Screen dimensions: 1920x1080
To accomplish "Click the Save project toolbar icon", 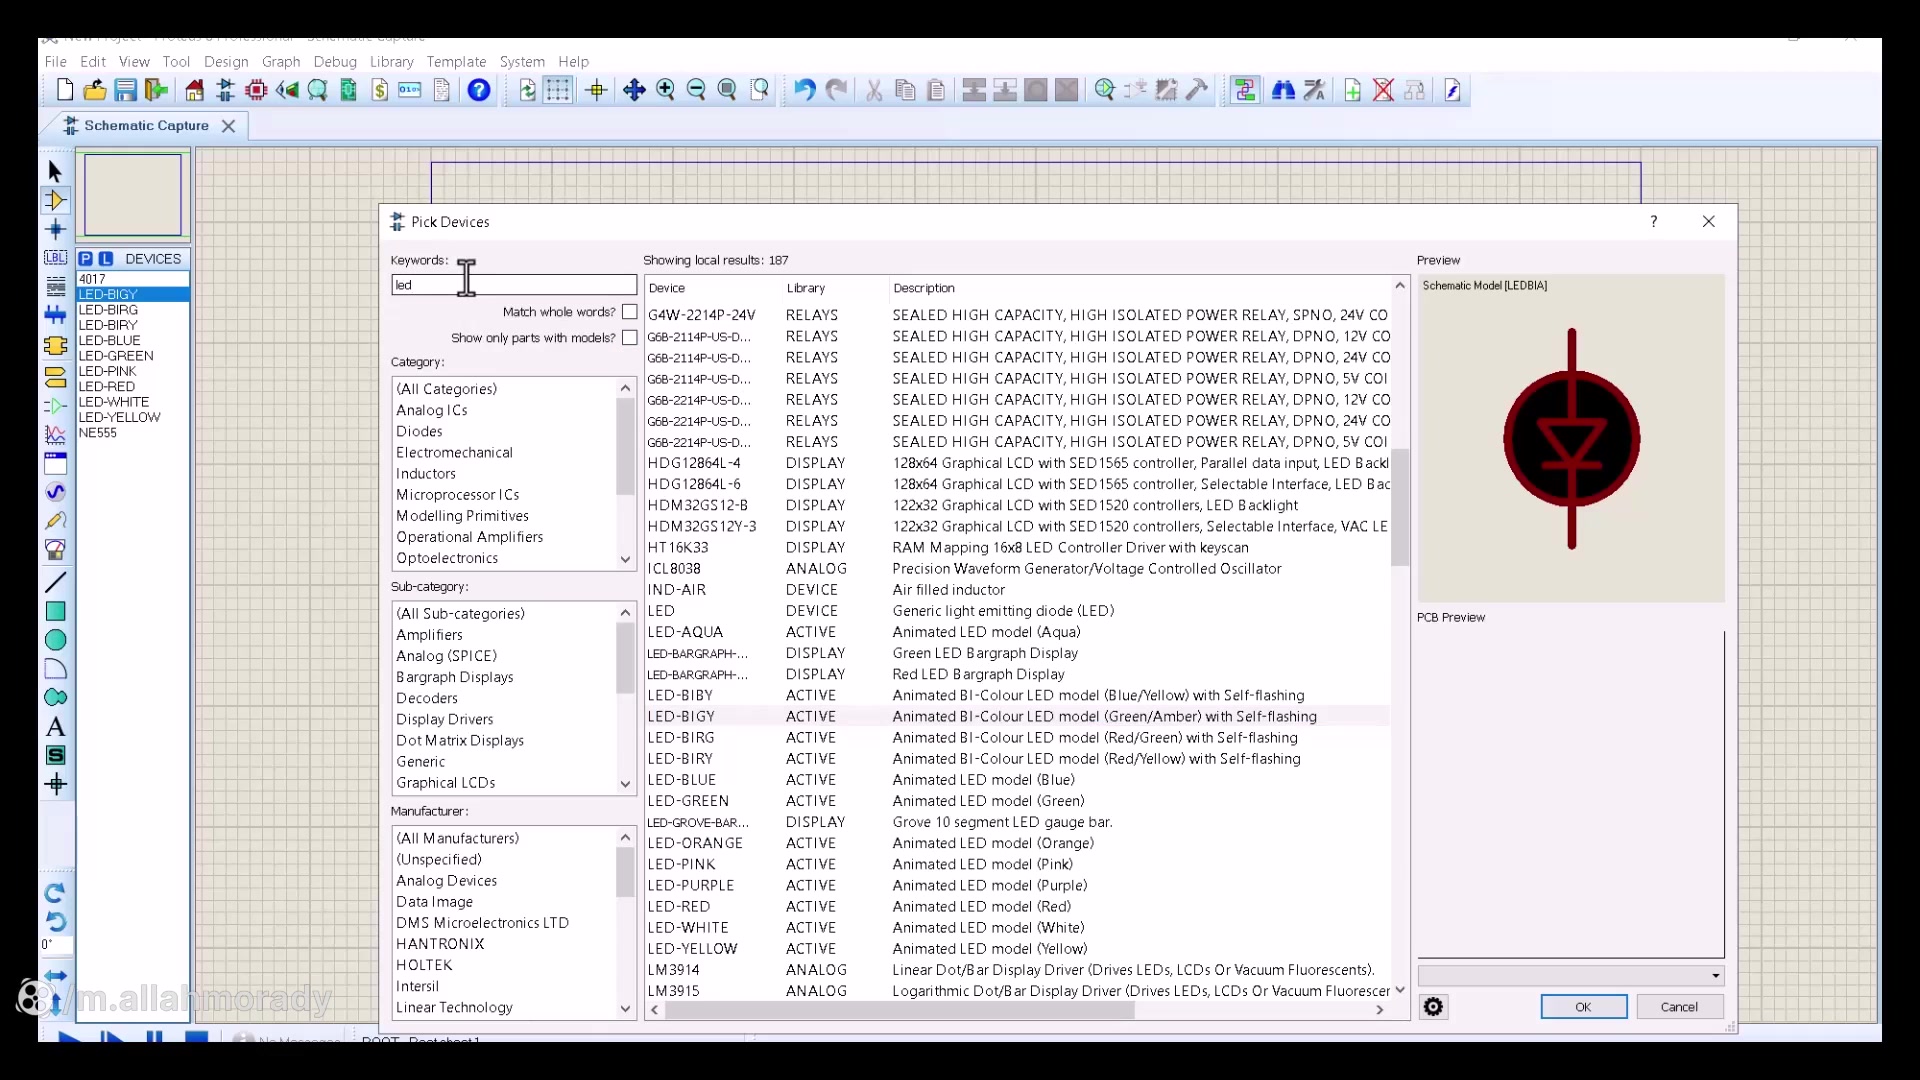I will coord(125,91).
